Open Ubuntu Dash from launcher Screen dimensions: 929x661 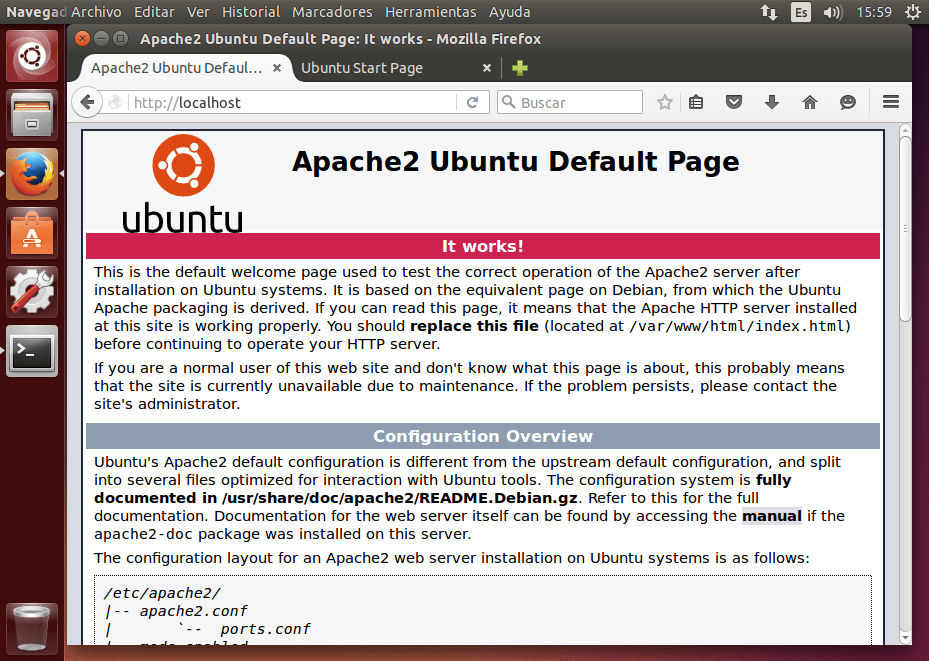click(x=32, y=56)
